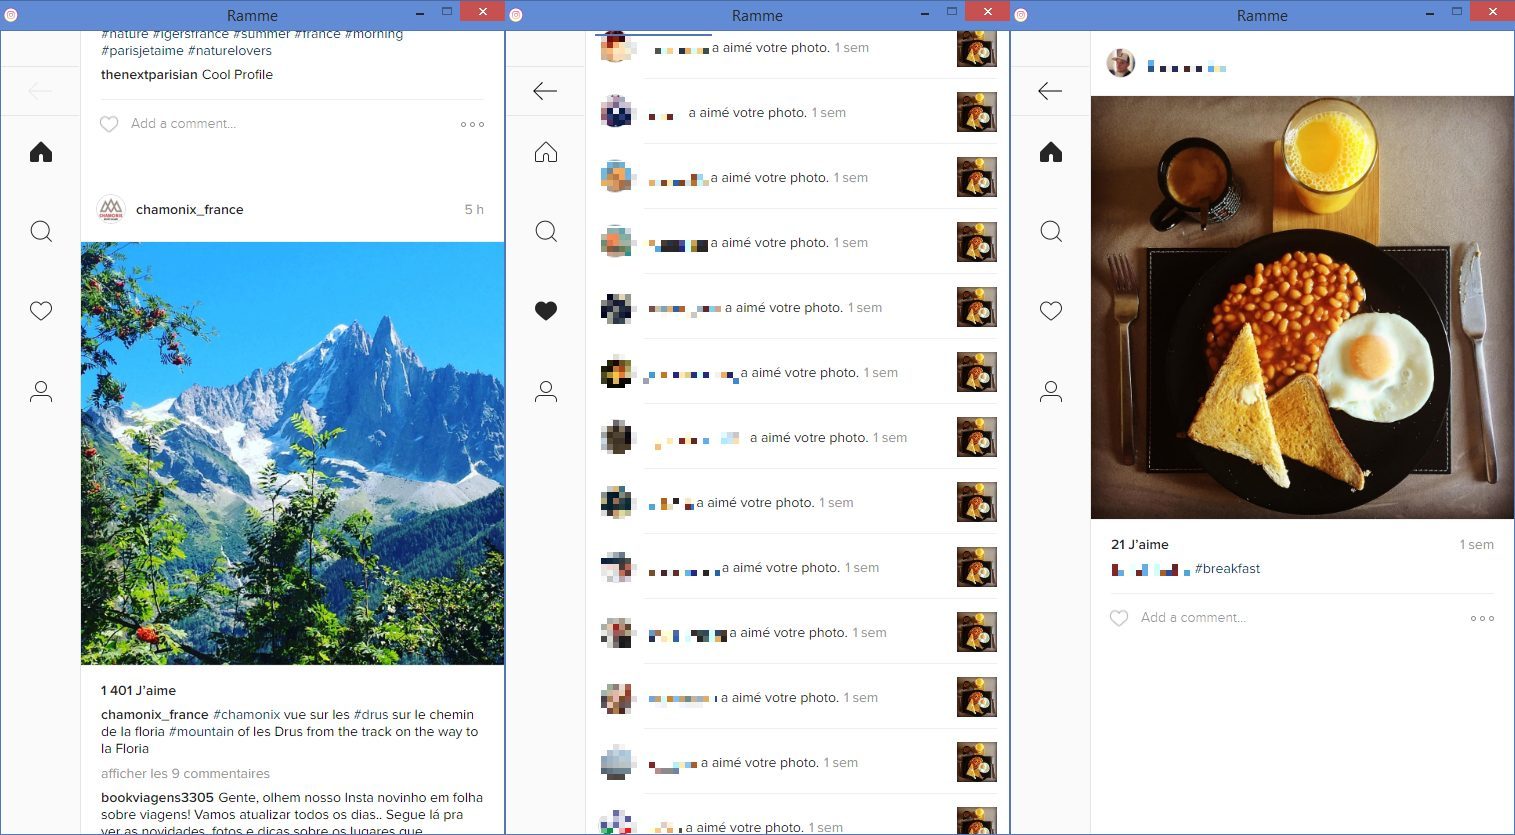Go back from the breakfast photo view
This screenshot has height=835, width=1515.
click(x=1050, y=91)
